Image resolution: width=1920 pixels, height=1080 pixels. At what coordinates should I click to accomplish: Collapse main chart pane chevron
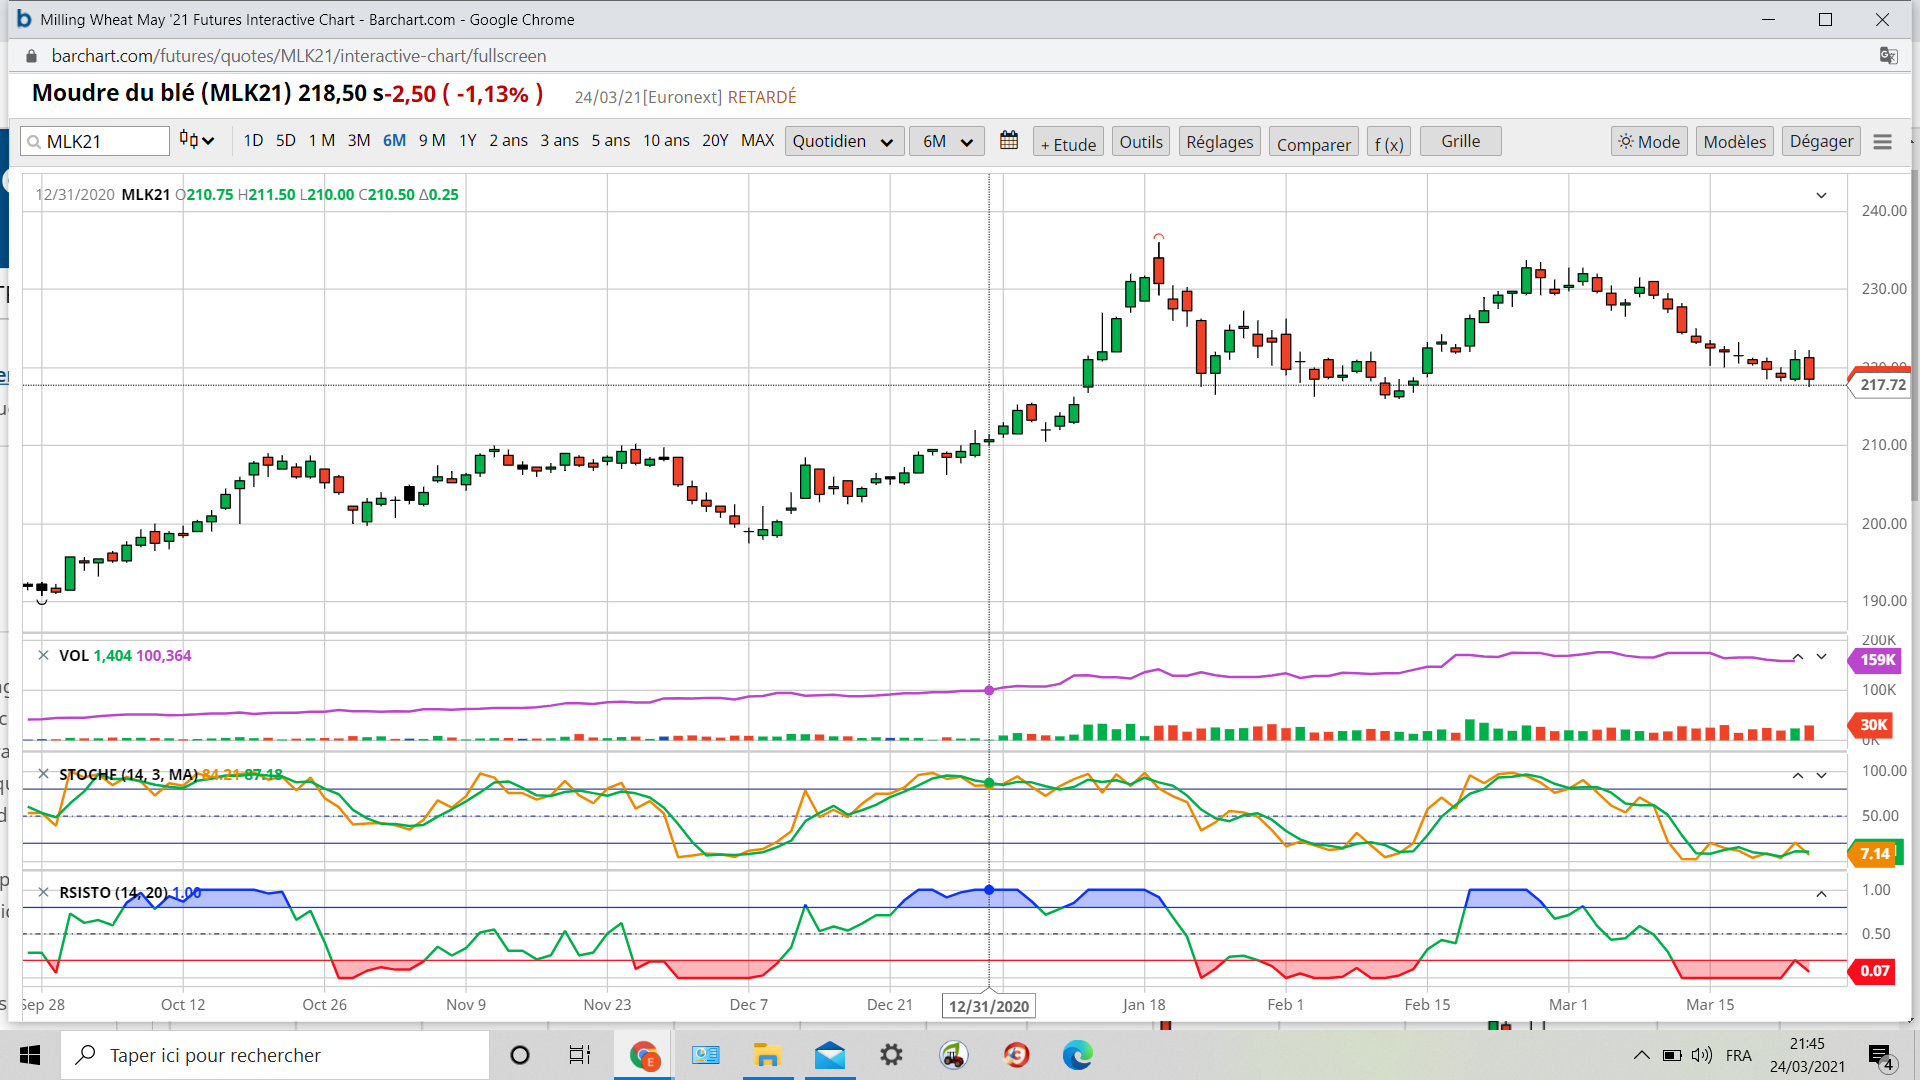[1821, 196]
